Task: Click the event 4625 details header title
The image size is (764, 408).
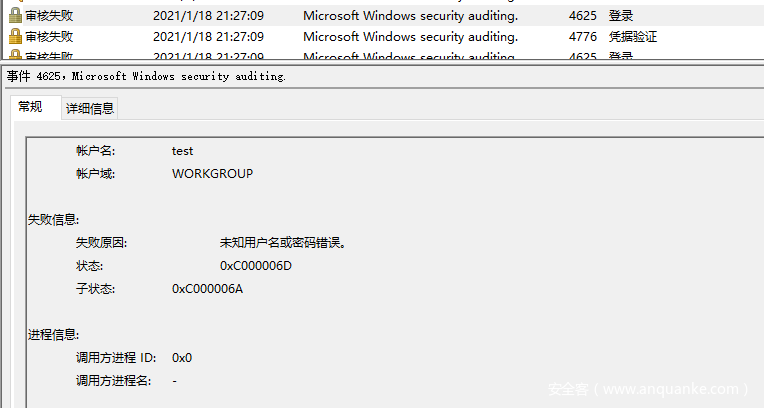Action: pos(146,76)
